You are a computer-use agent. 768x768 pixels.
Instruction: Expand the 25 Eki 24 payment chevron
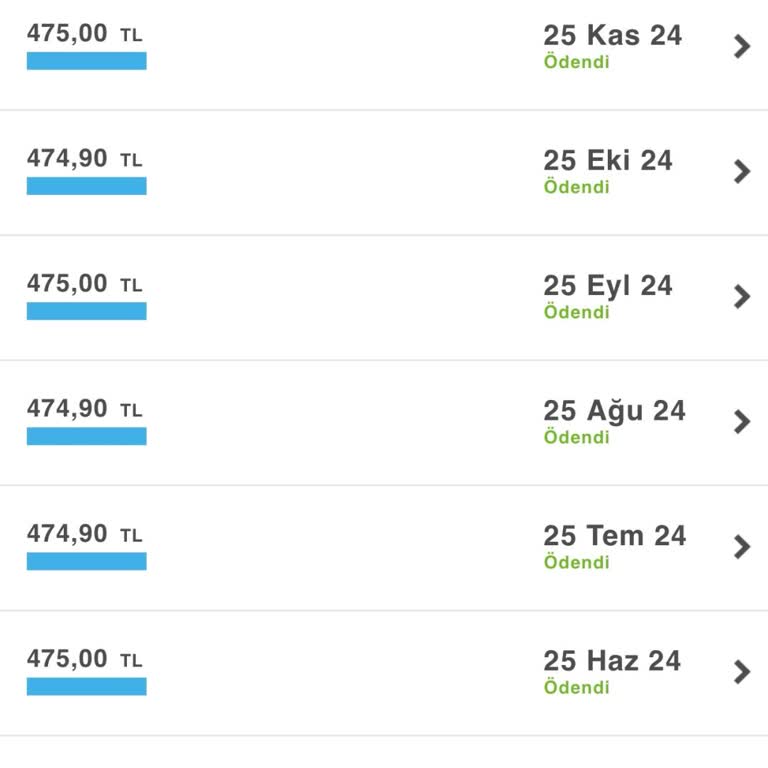pos(742,171)
